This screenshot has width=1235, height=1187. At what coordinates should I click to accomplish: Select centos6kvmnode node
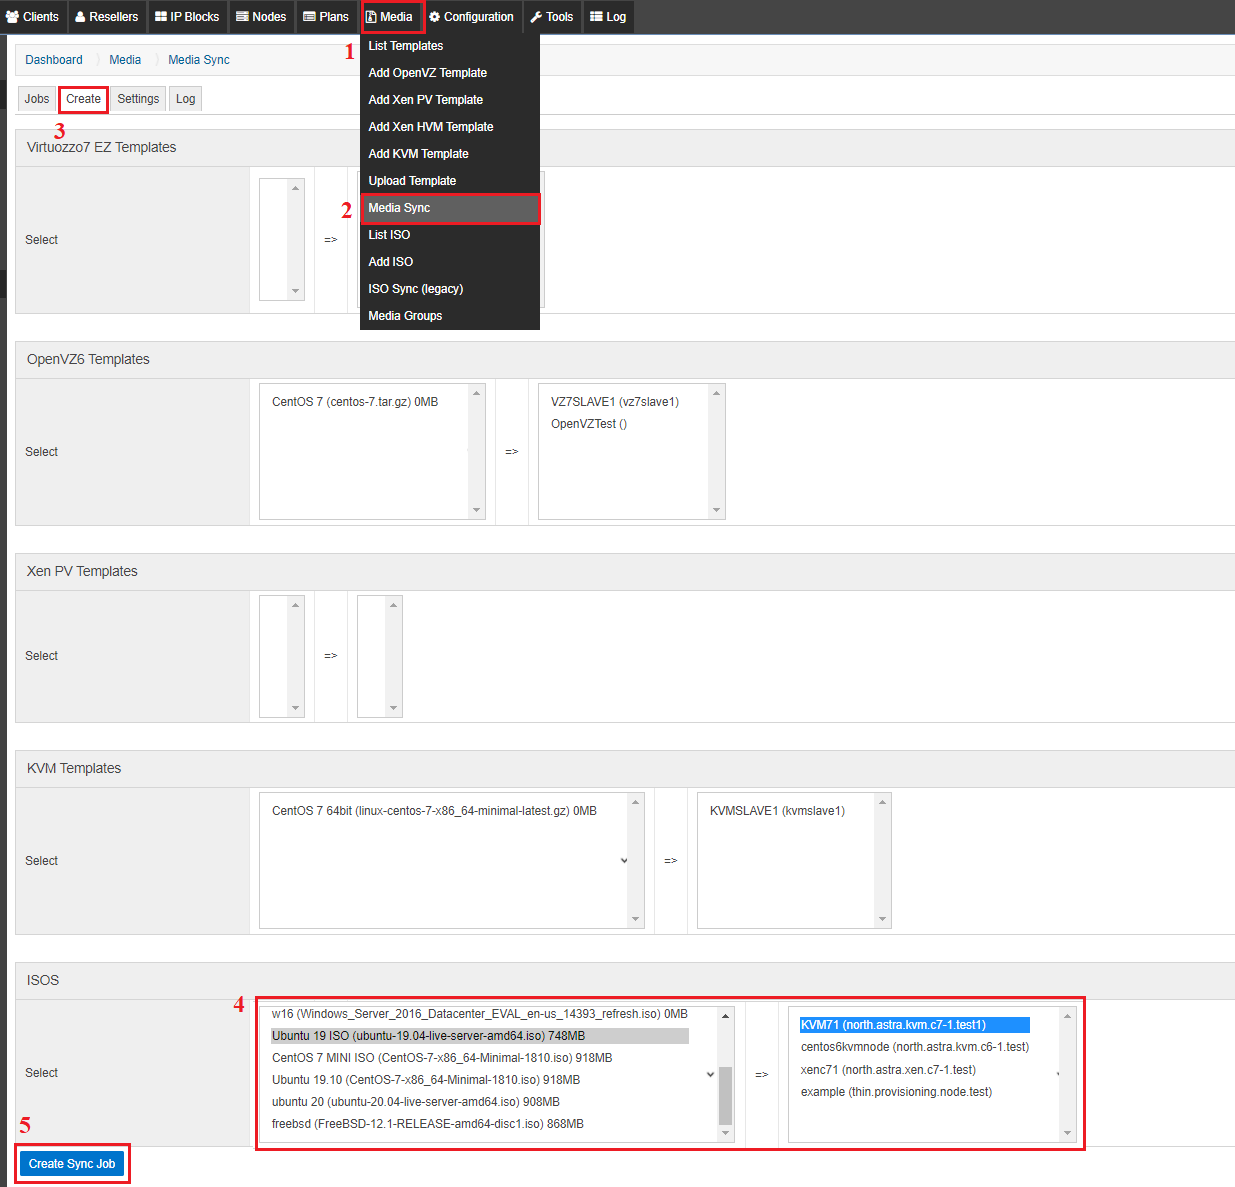[915, 1047]
